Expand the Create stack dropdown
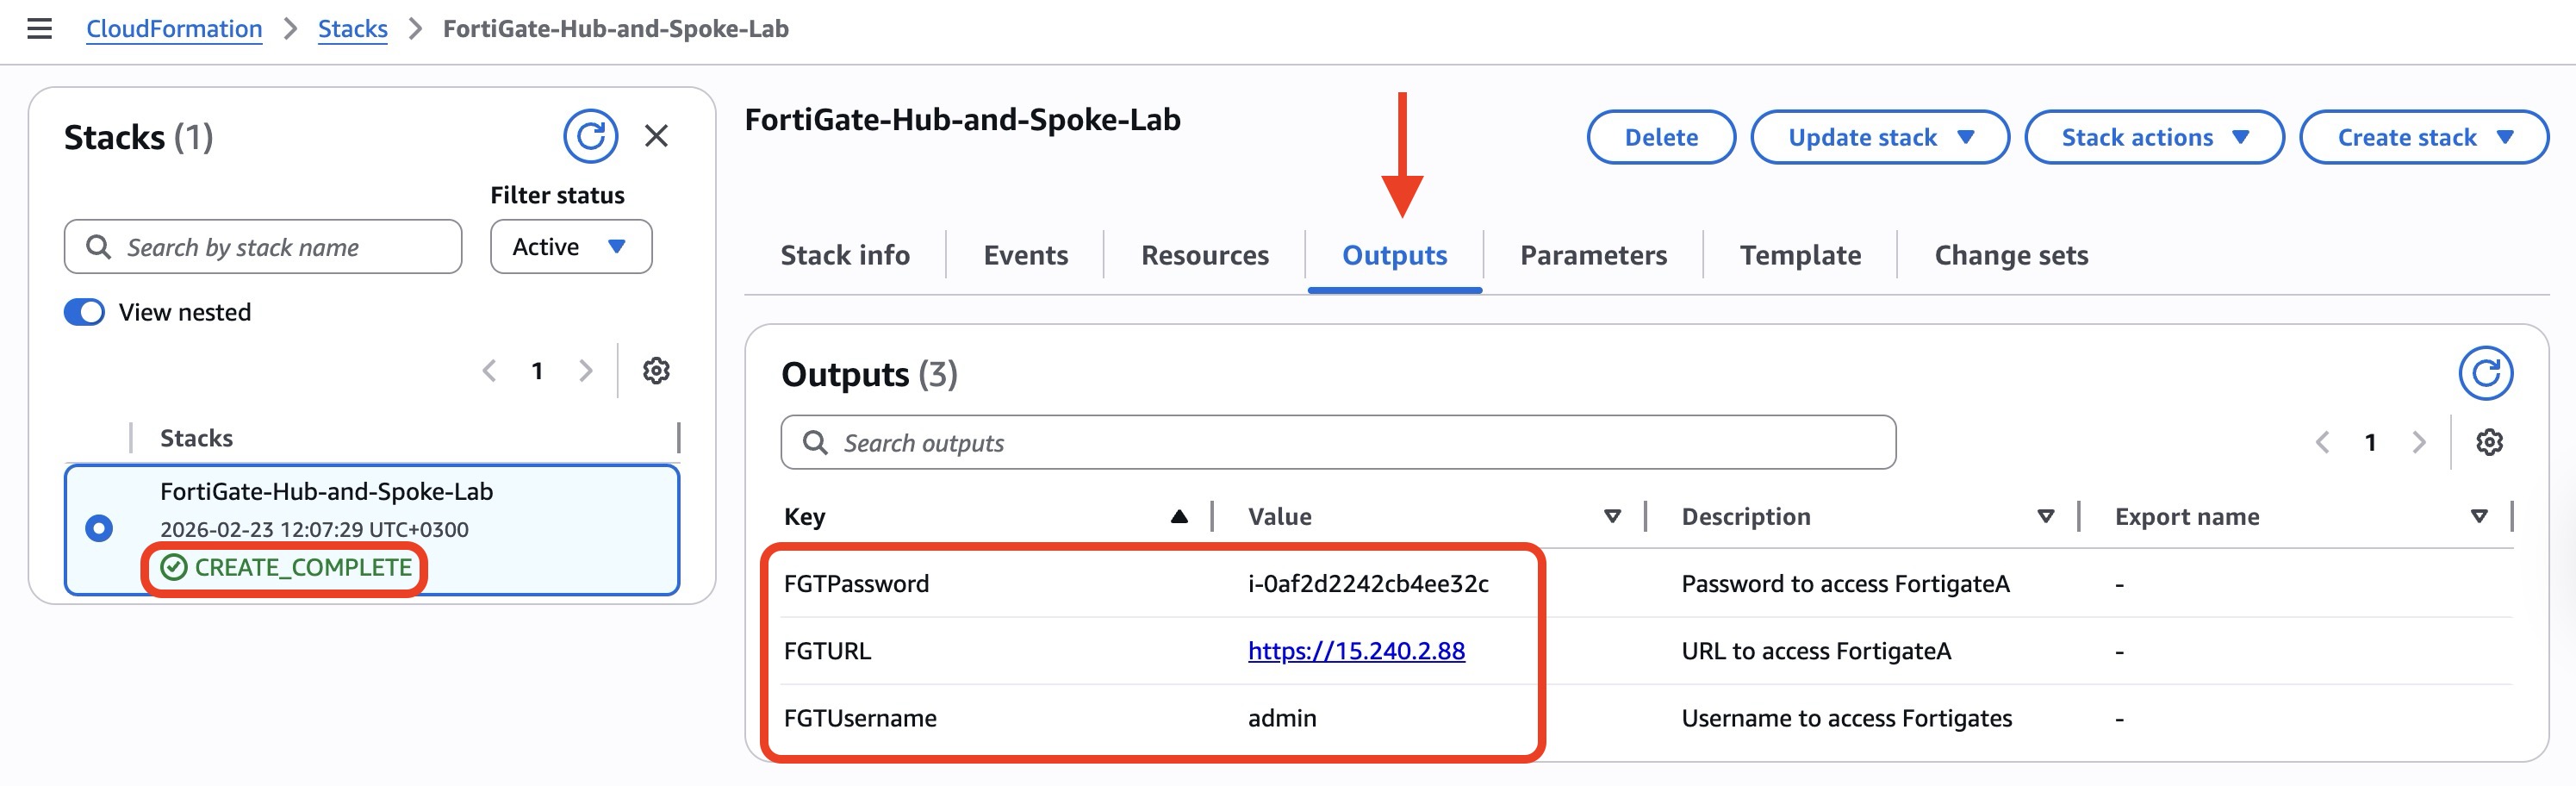 (2424, 137)
